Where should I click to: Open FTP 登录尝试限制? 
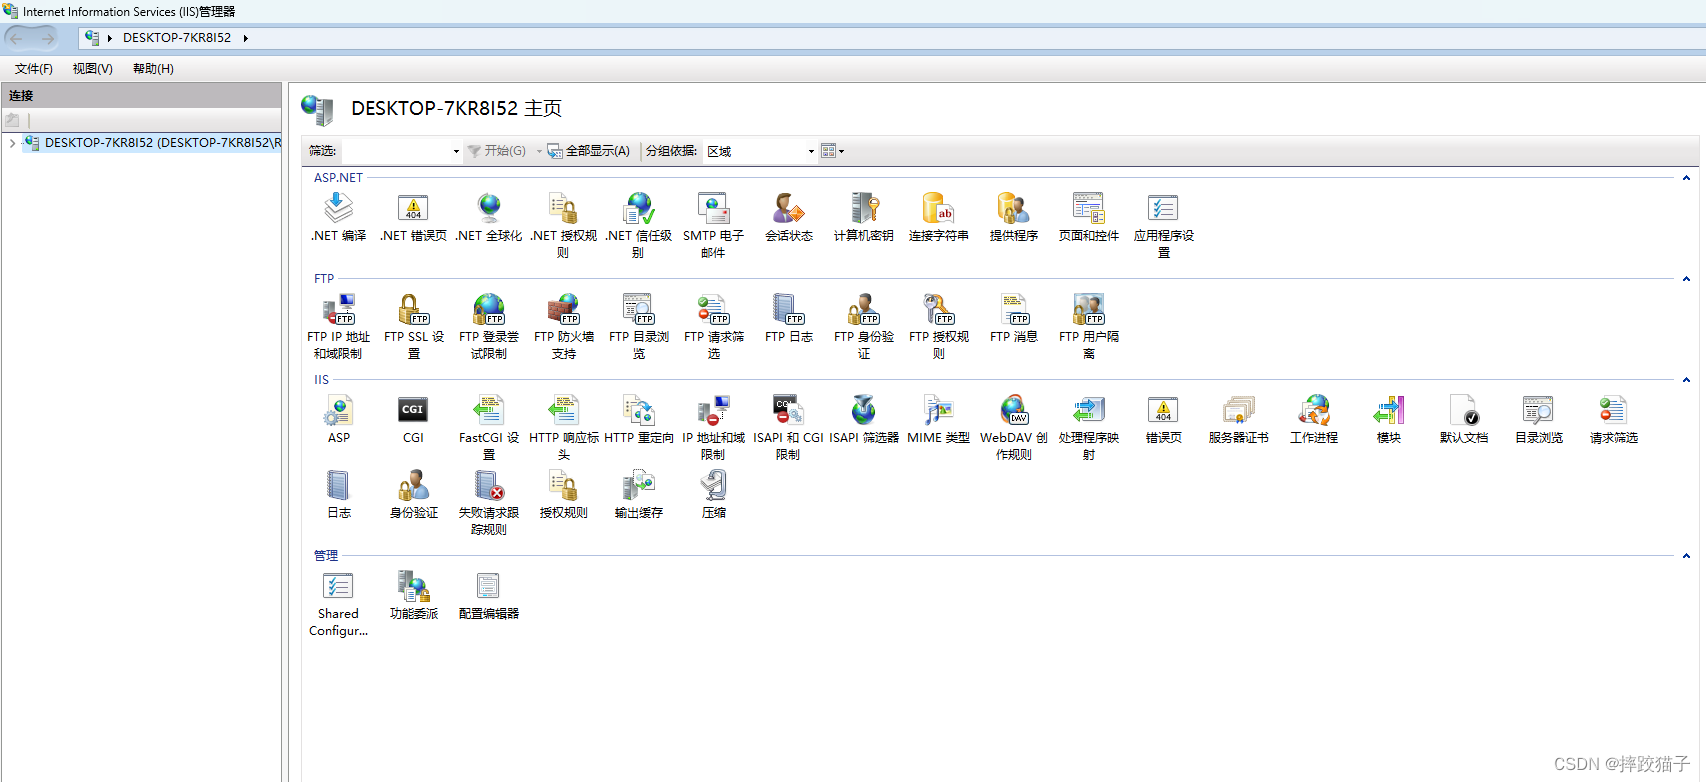[x=489, y=326]
